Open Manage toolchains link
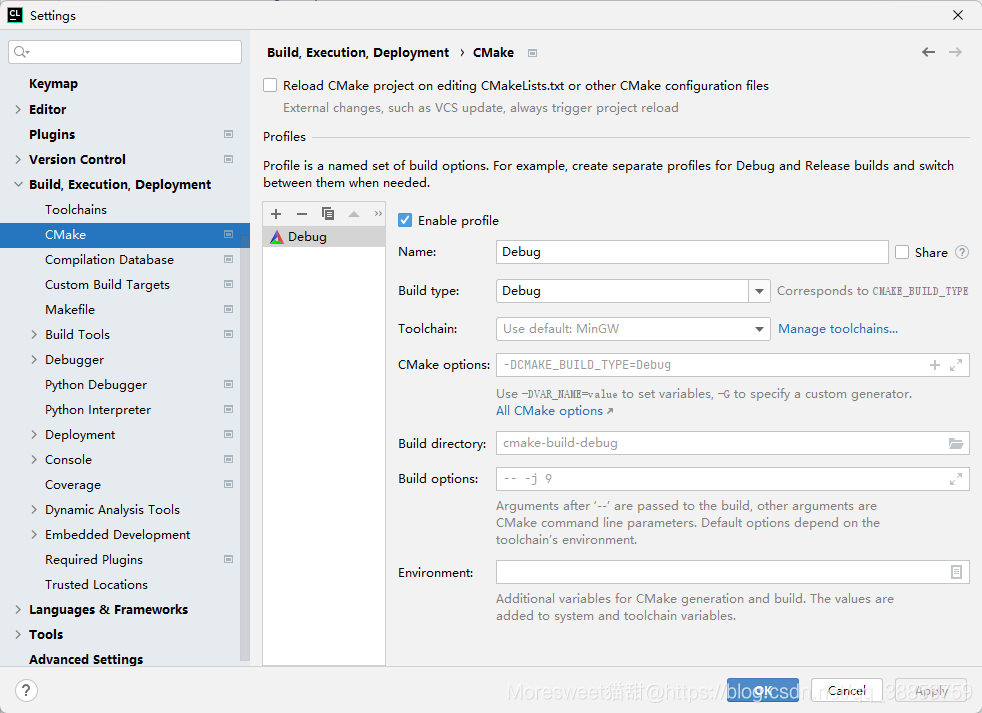This screenshot has height=713, width=982. point(838,329)
